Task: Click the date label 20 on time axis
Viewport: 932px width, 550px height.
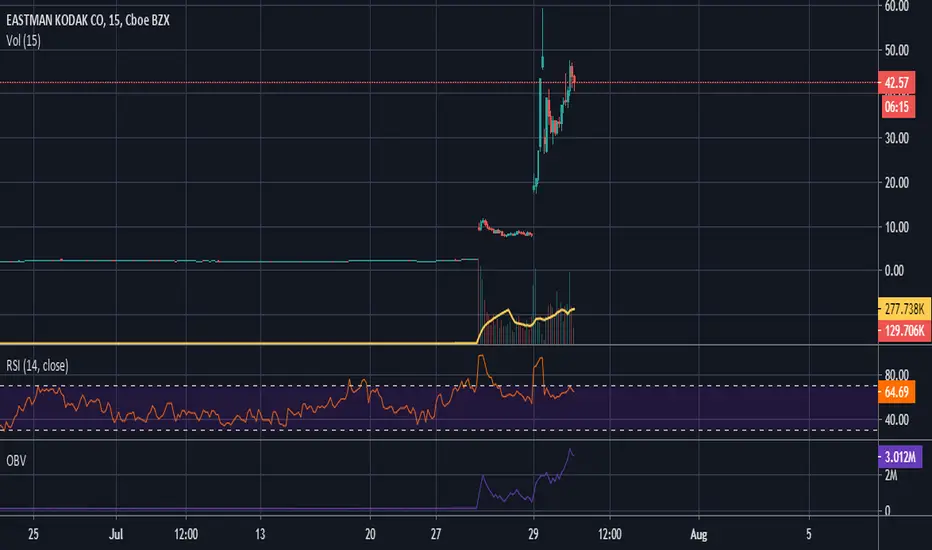Action: pyautogui.click(x=370, y=534)
